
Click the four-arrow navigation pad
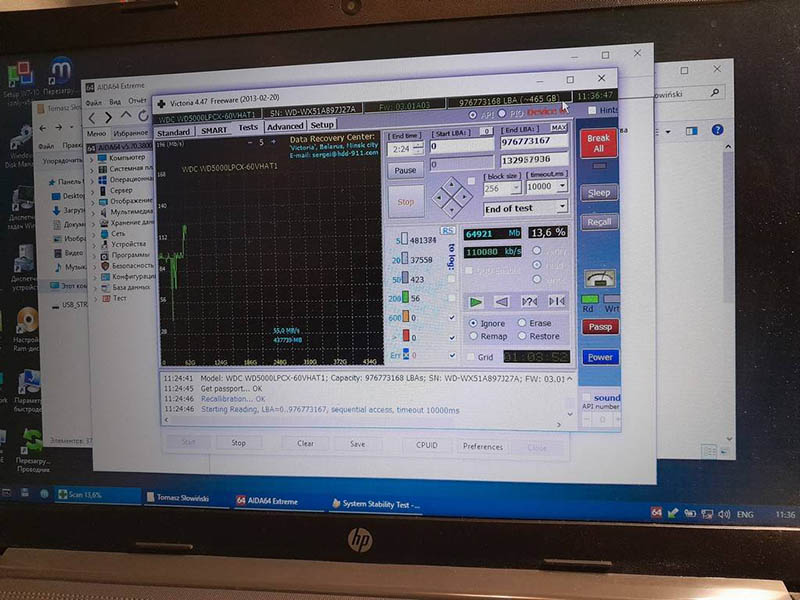click(451, 199)
